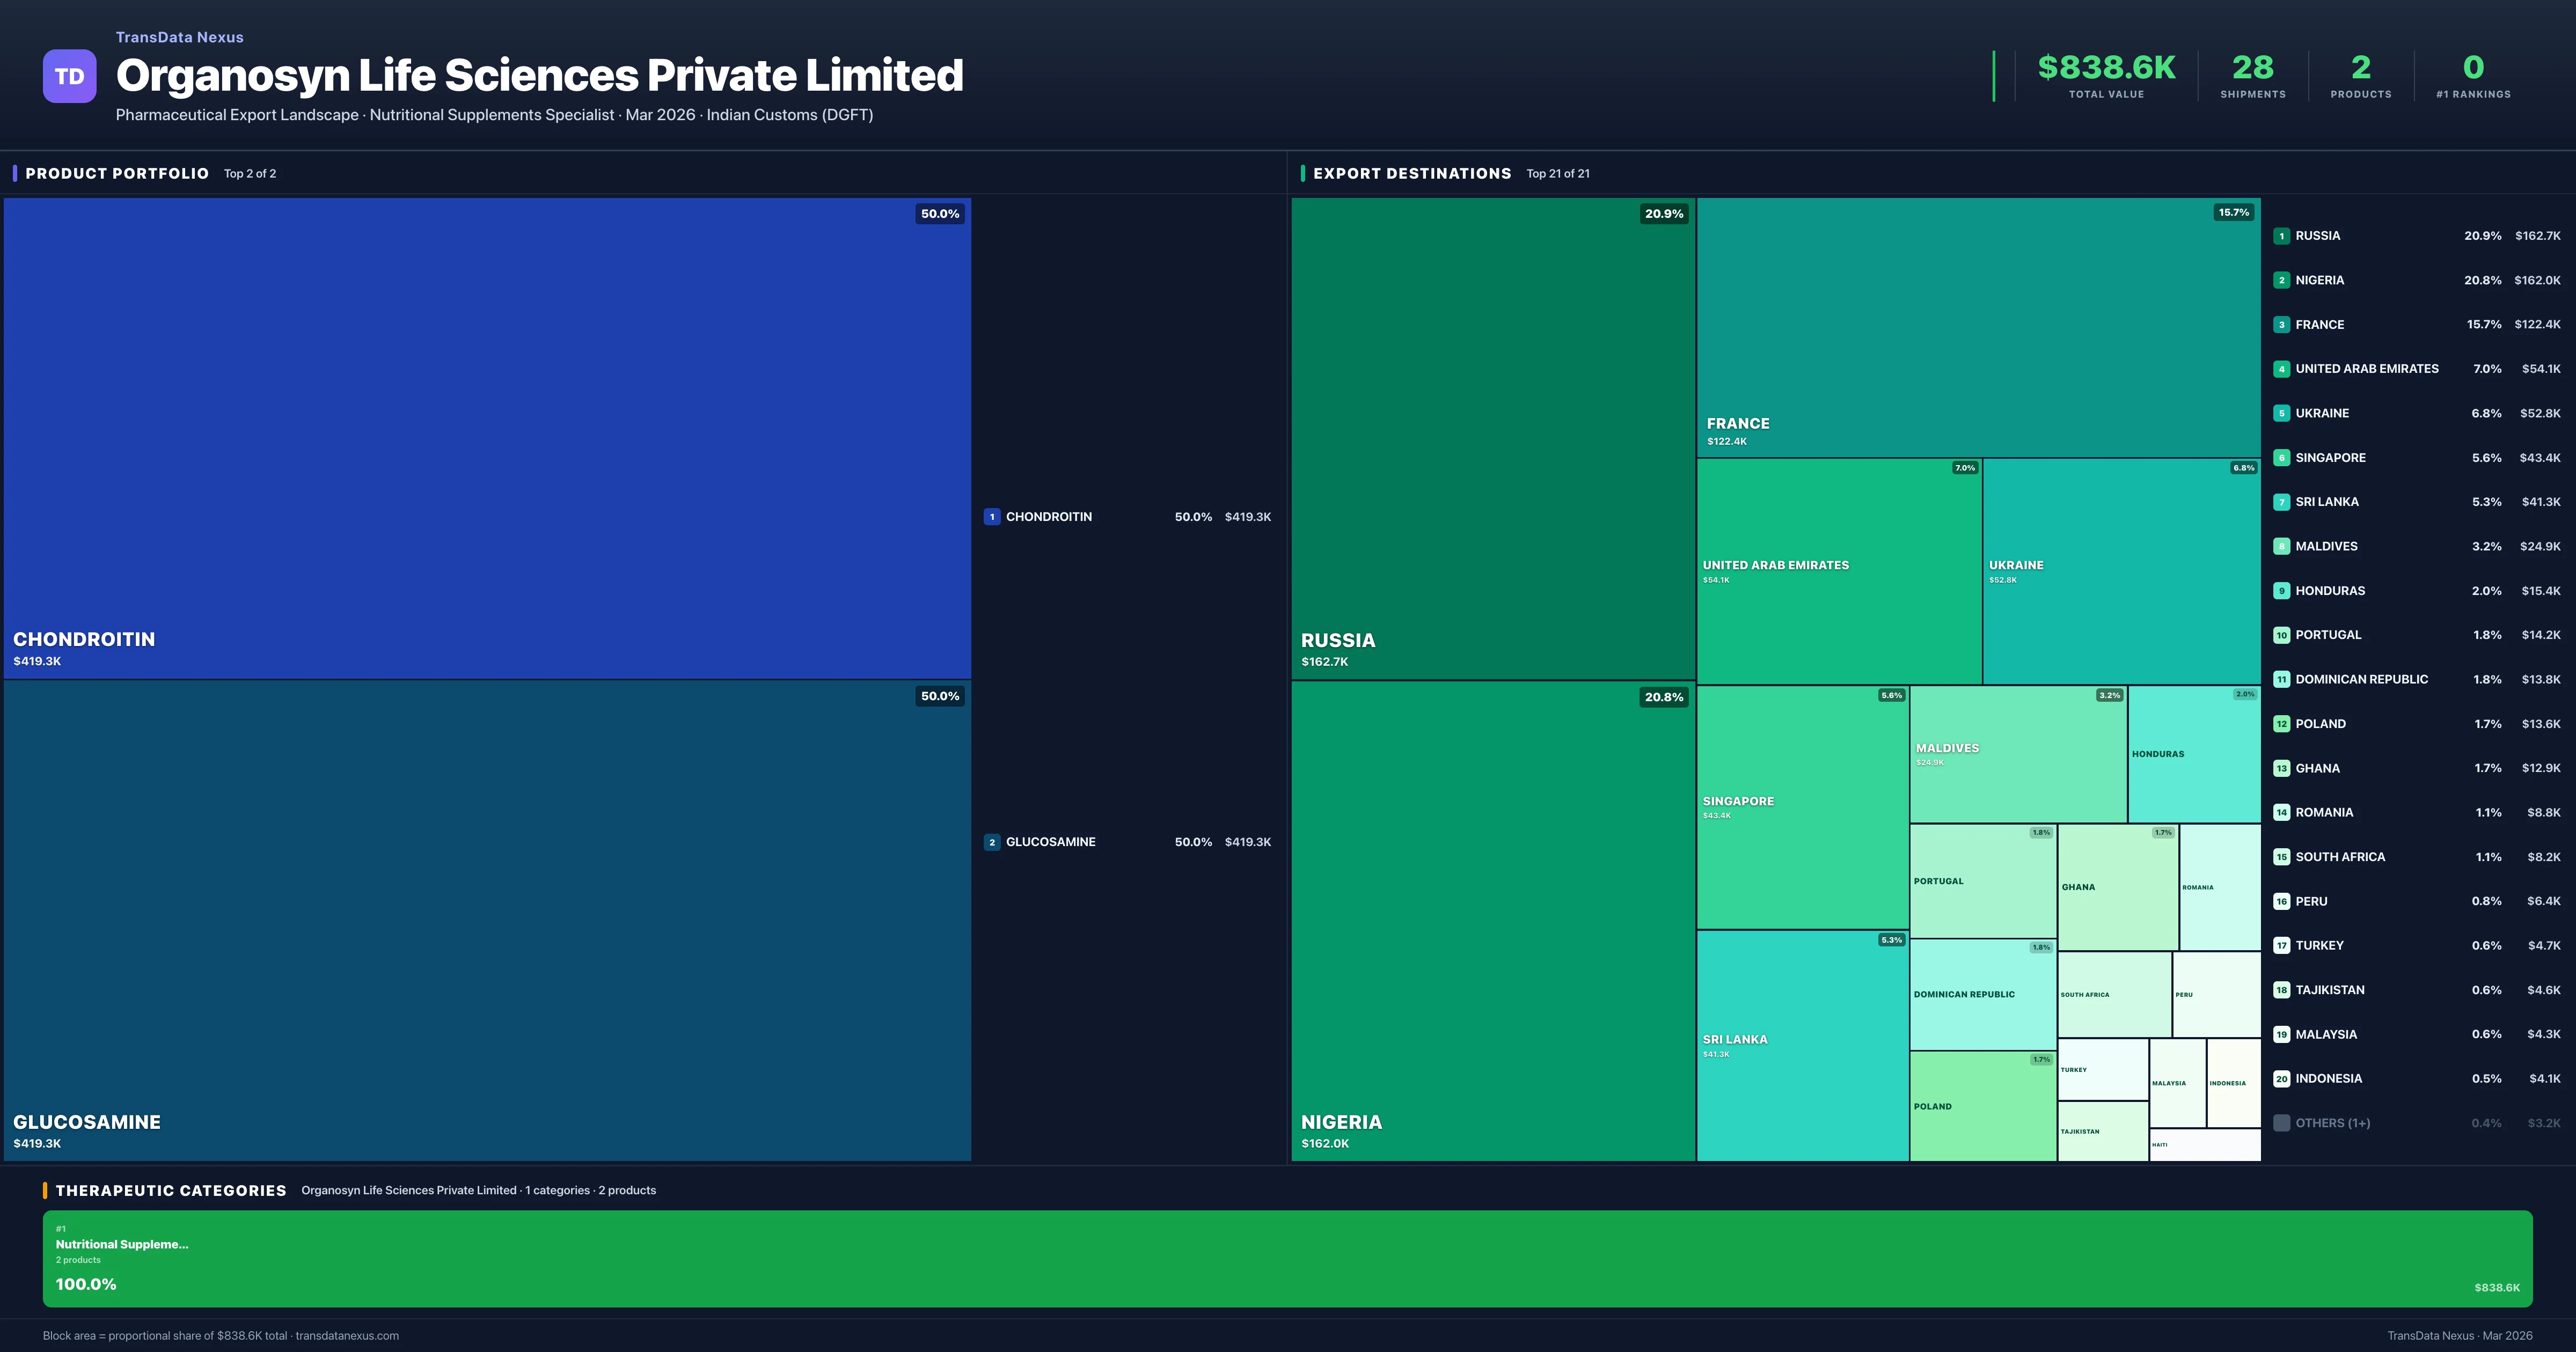Viewport: 2576px width, 1352px height.
Task: Click the Chondroitin product number badge
Action: click(992, 517)
